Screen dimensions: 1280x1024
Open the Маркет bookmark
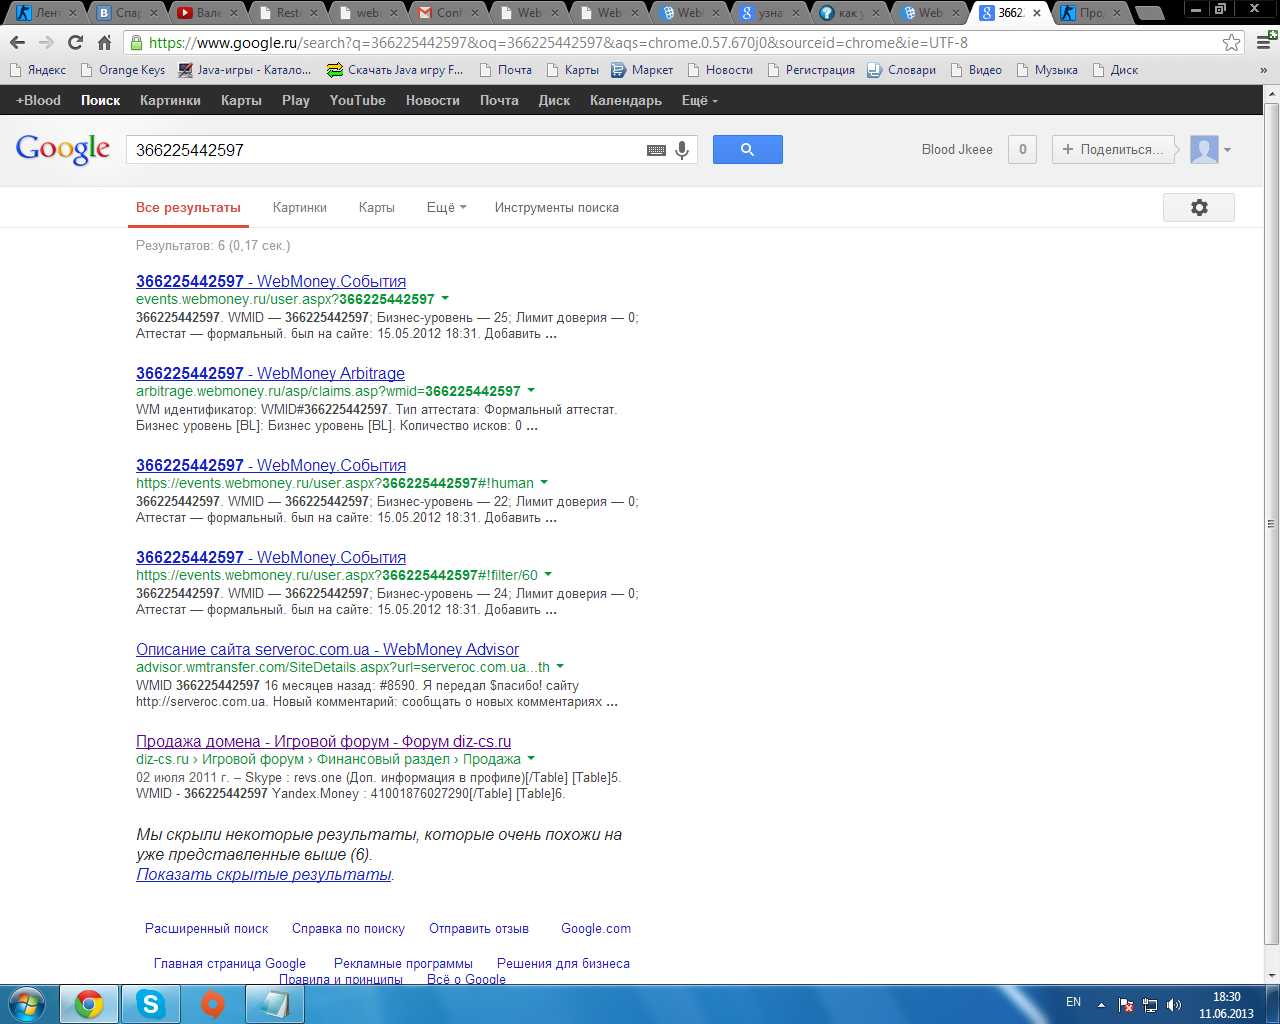(642, 70)
